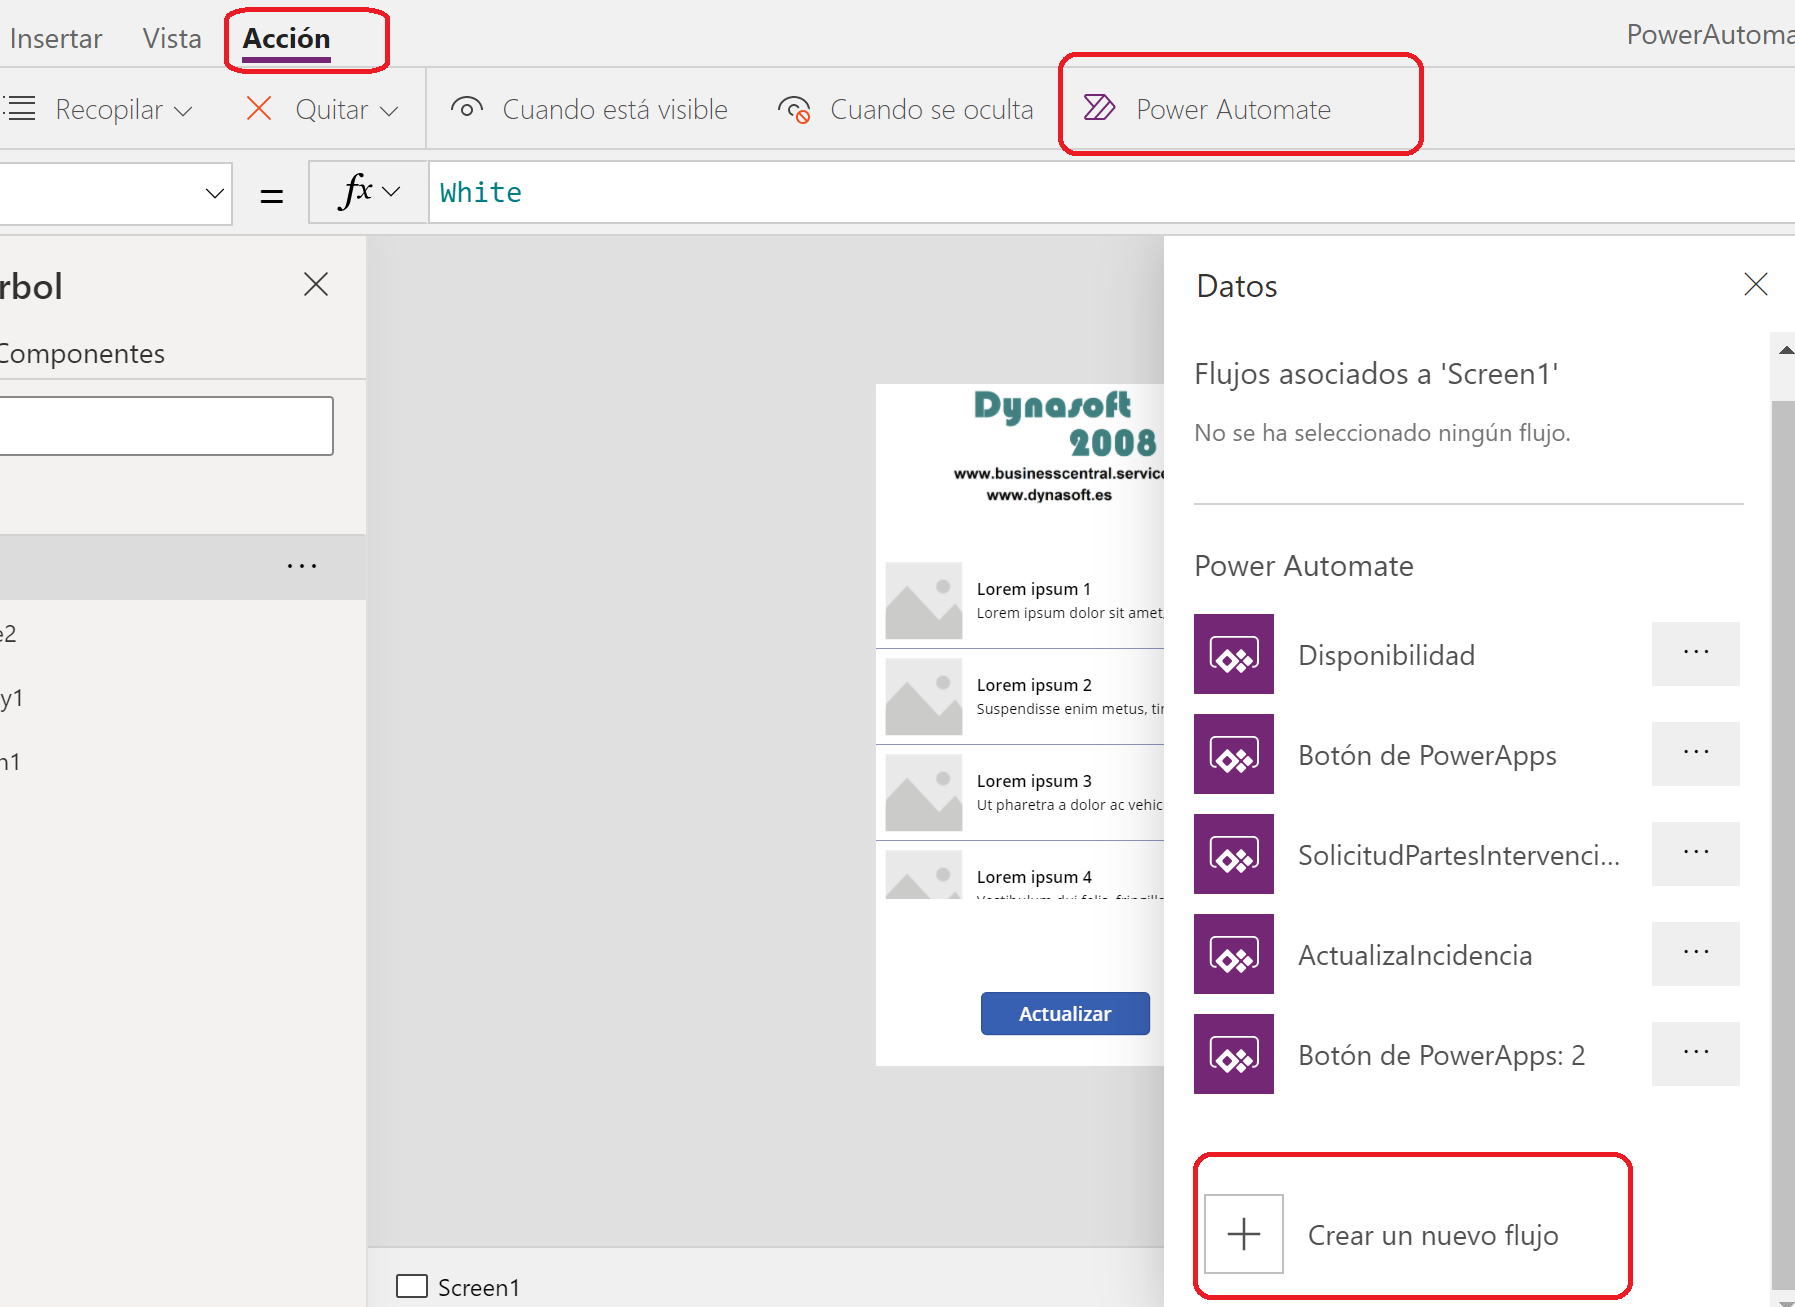The height and width of the screenshot is (1307, 1795).
Task: Check the Screen1 checkbox
Action: coord(411,1287)
